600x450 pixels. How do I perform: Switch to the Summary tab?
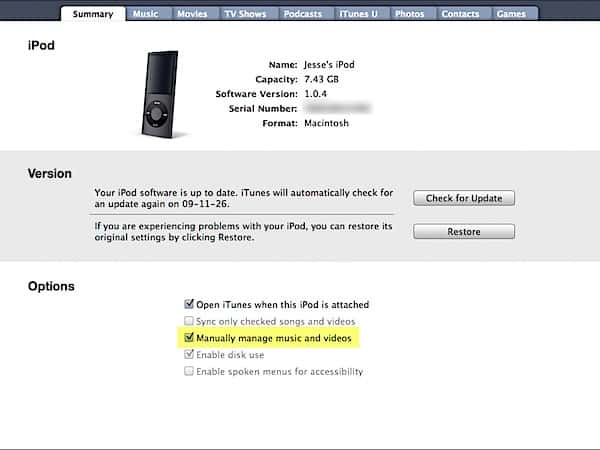pos(93,14)
